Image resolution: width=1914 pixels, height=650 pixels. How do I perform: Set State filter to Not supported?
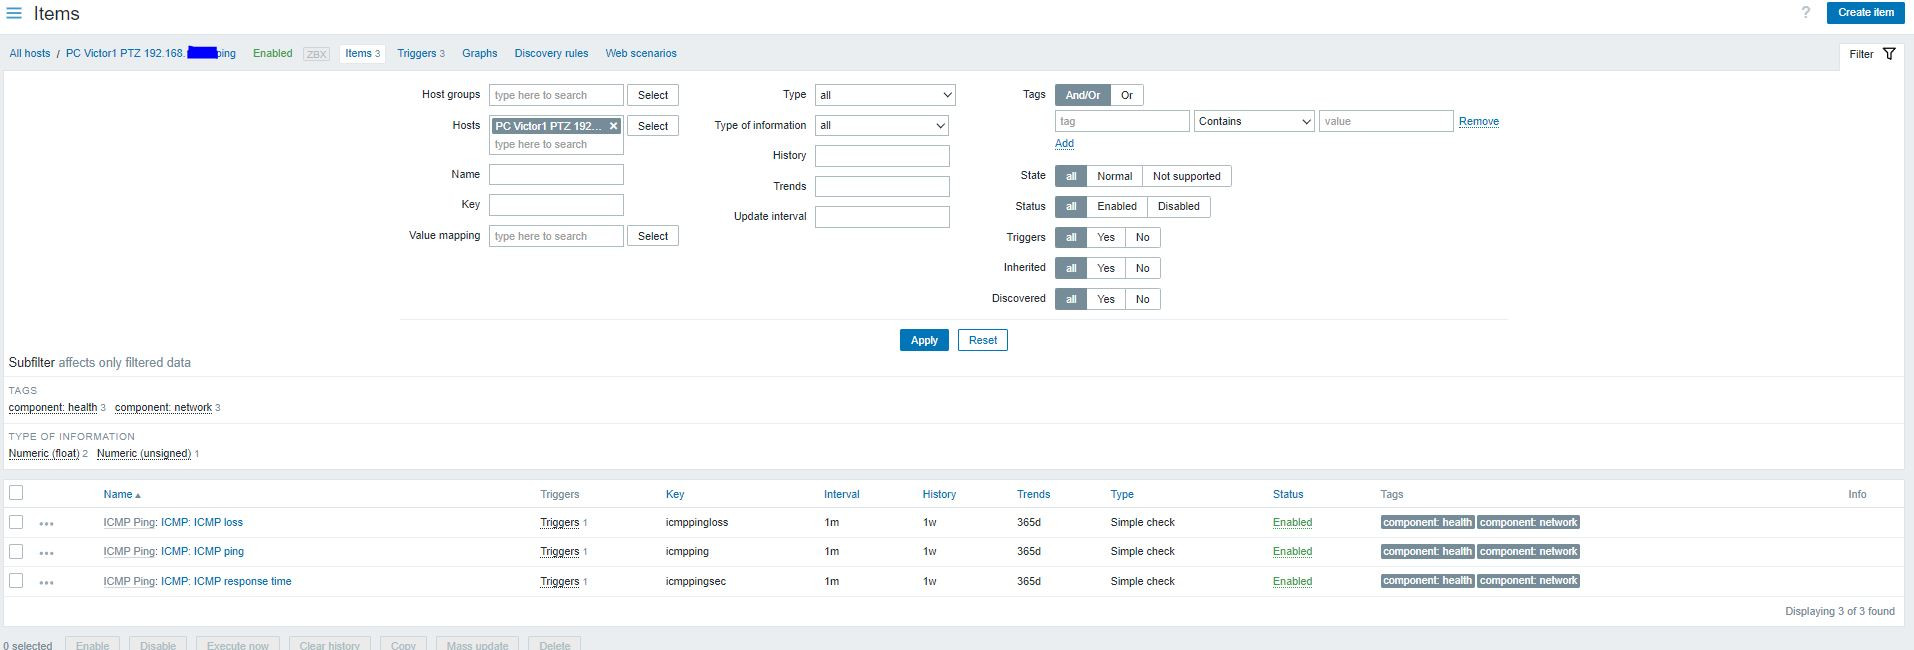click(1186, 176)
